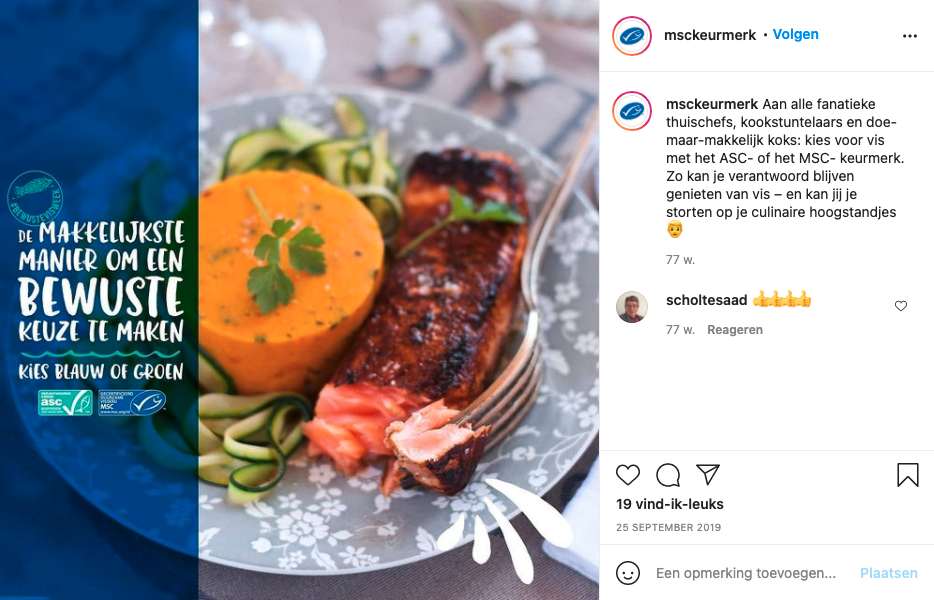This screenshot has width=934, height=600.
Task: Open emoji picker smiley icon
Action: [x=628, y=573]
